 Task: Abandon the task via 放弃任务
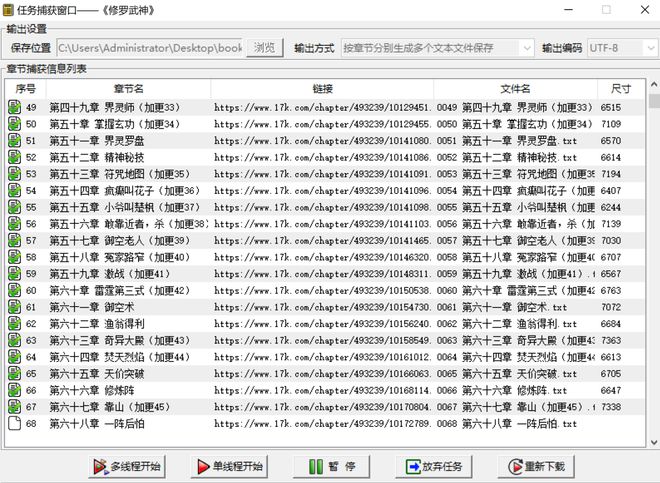[x=433, y=466]
